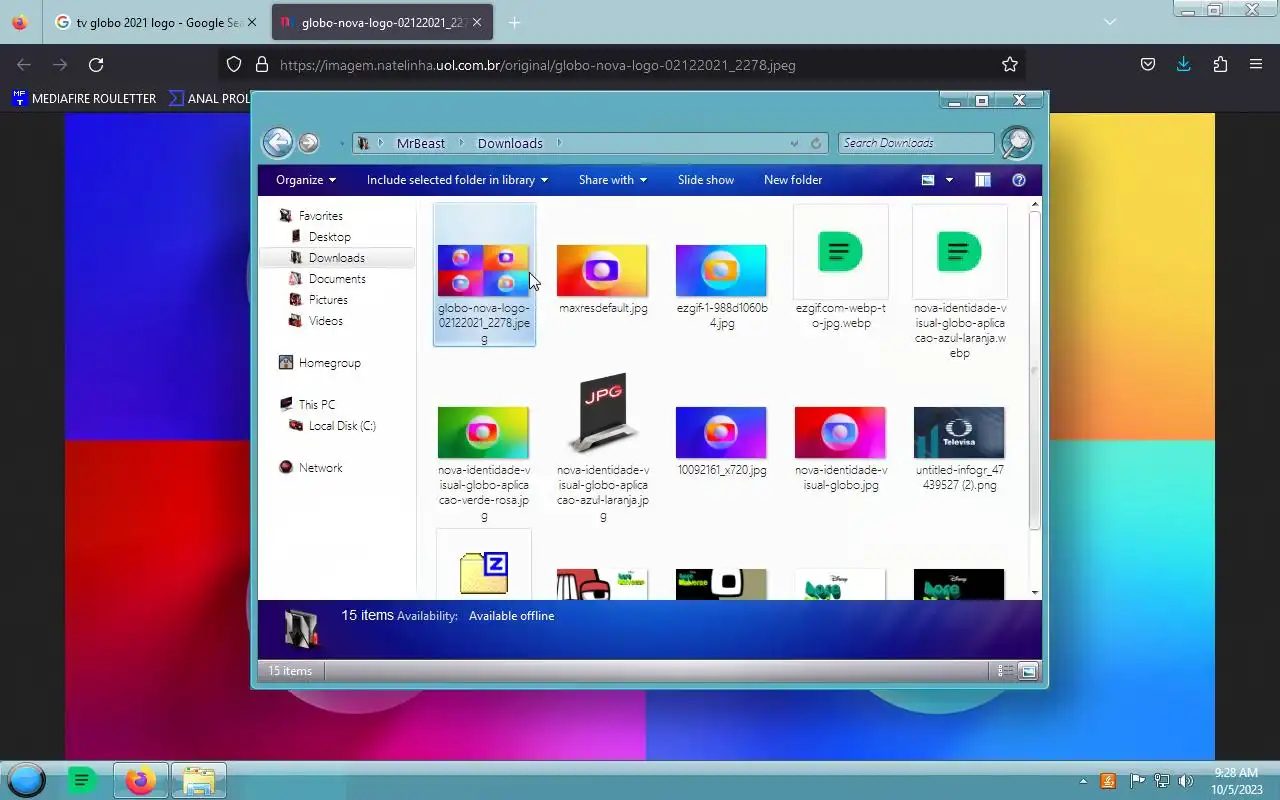Click the Firefox reload button
Screen dimensions: 1280x800
(x=96, y=65)
